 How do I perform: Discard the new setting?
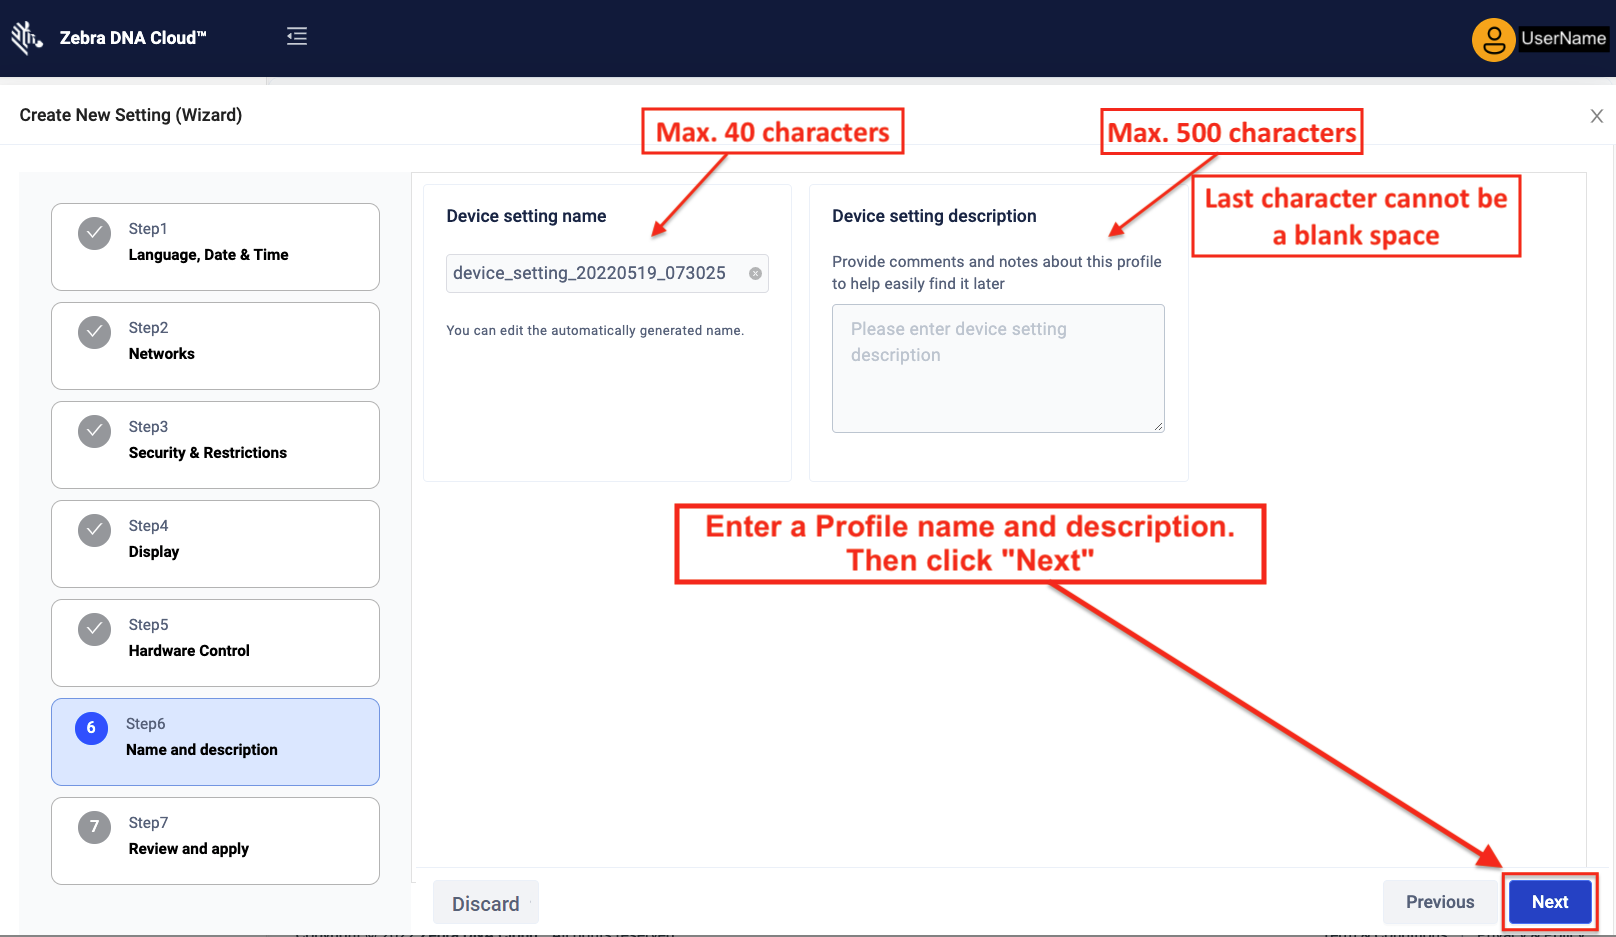point(485,903)
